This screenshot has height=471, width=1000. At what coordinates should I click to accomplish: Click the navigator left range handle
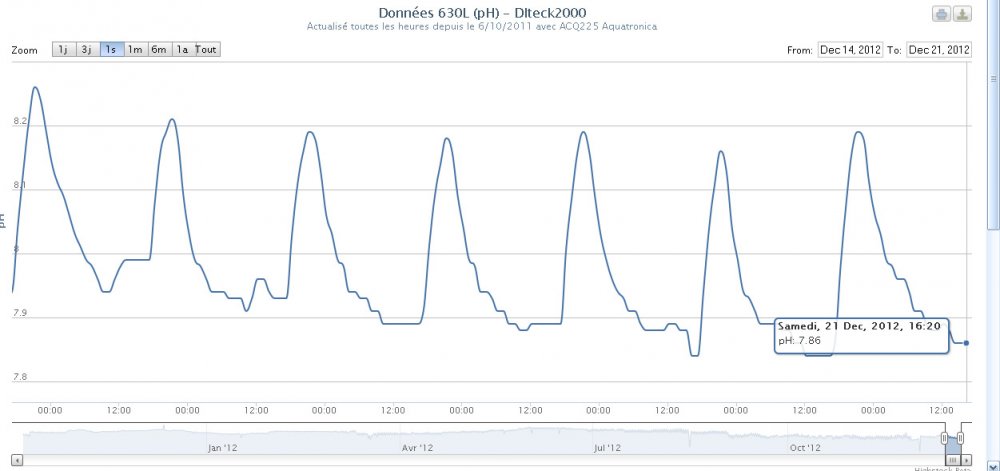point(944,438)
